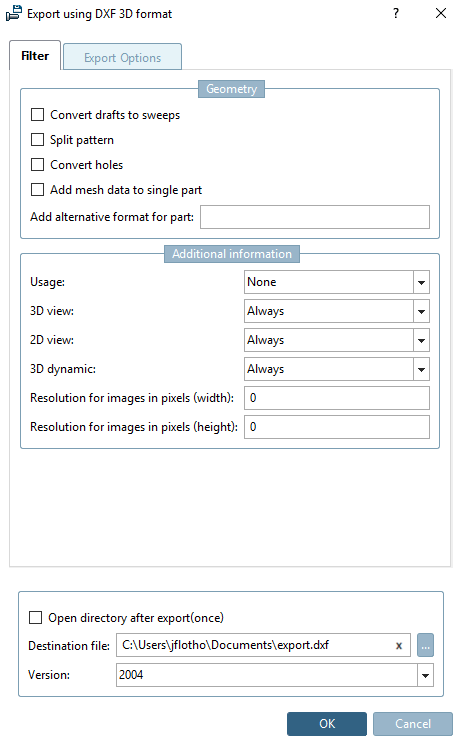
Task: Confirm export with OK button
Action: coord(327,724)
